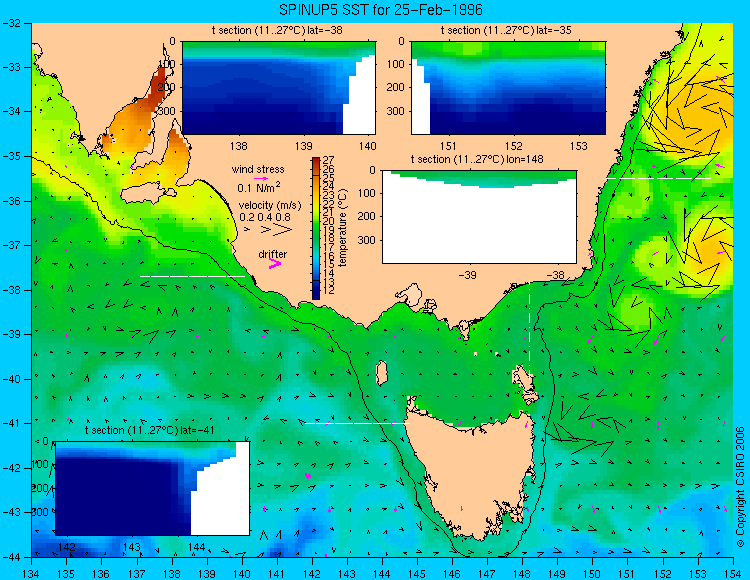The width and height of the screenshot is (750, 580).
Task: Click Flinders Island northeast of Tasmania
Action: tap(525, 381)
